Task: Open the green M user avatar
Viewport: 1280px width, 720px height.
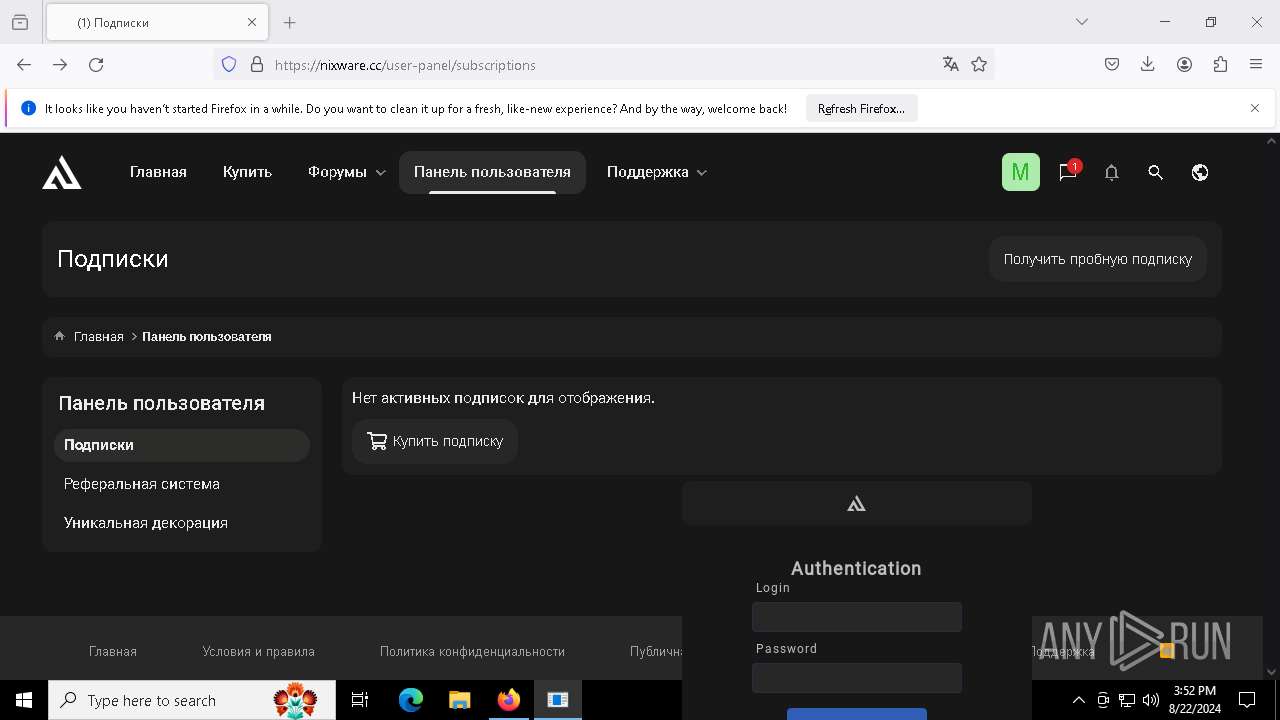Action: click(1021, 172)
